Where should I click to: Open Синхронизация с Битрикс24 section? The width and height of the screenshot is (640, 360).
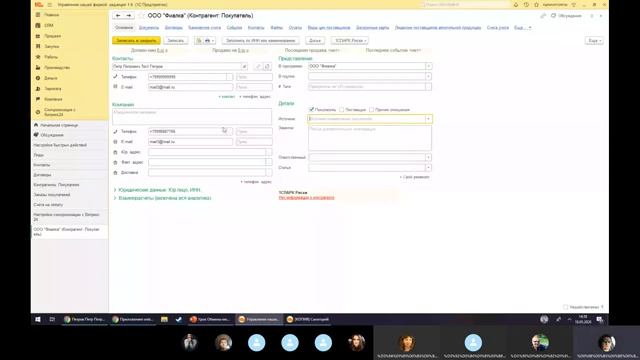click(59, 112)
